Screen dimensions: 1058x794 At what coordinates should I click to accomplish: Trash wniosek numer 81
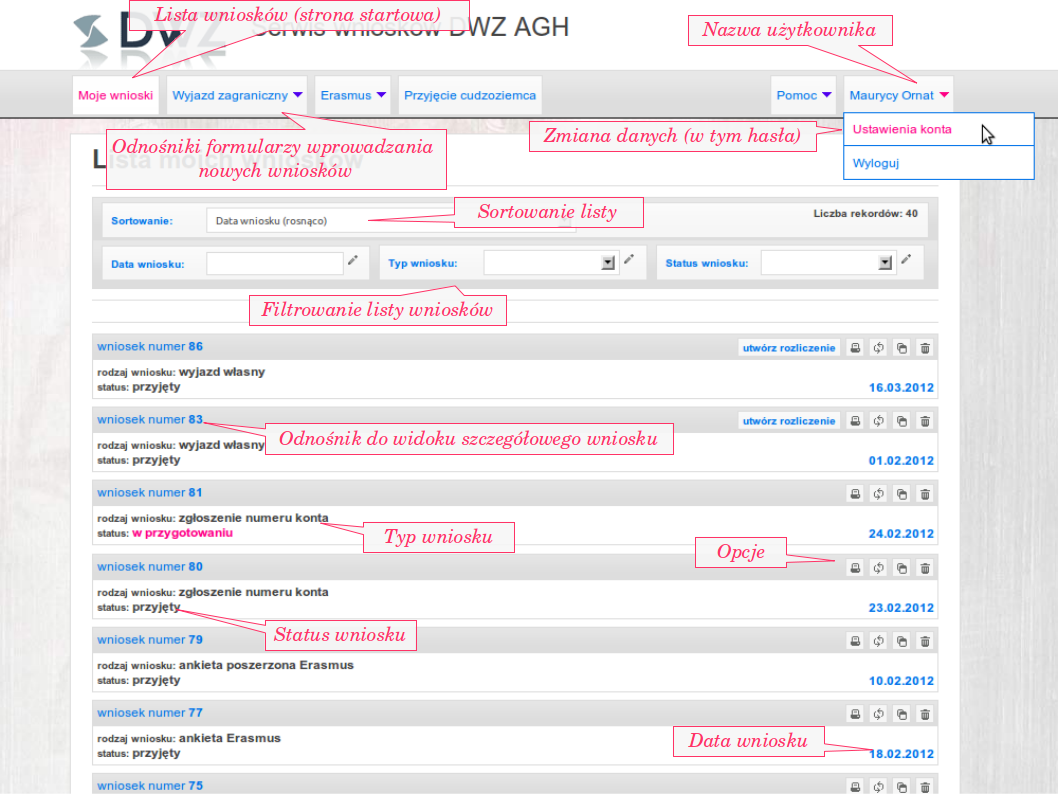pyautogui.click(x=925, y=494)
